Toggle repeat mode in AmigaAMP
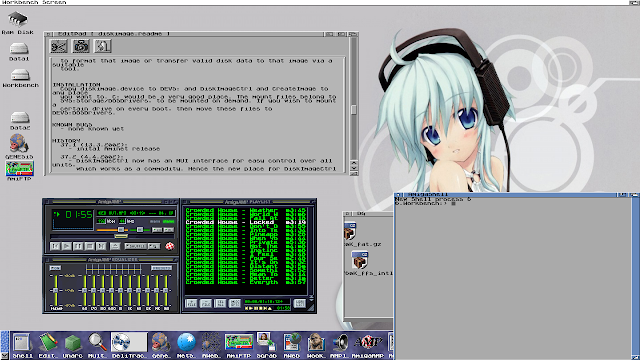The width and height of the screenshot is (640, 360). tap(154, 246)
